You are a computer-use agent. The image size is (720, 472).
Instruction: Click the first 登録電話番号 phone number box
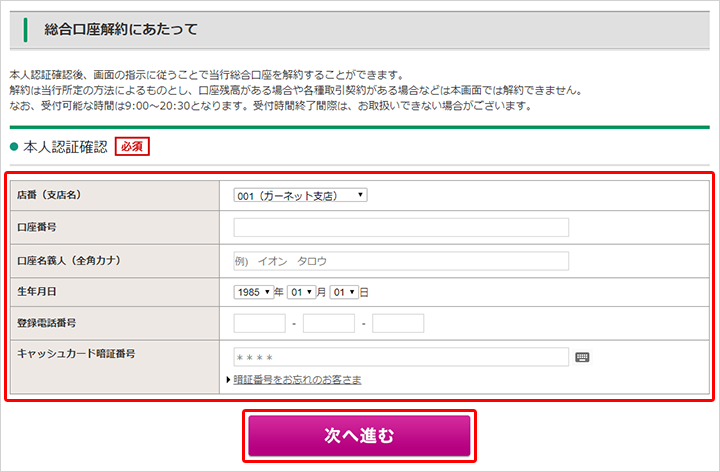(259, 323)
